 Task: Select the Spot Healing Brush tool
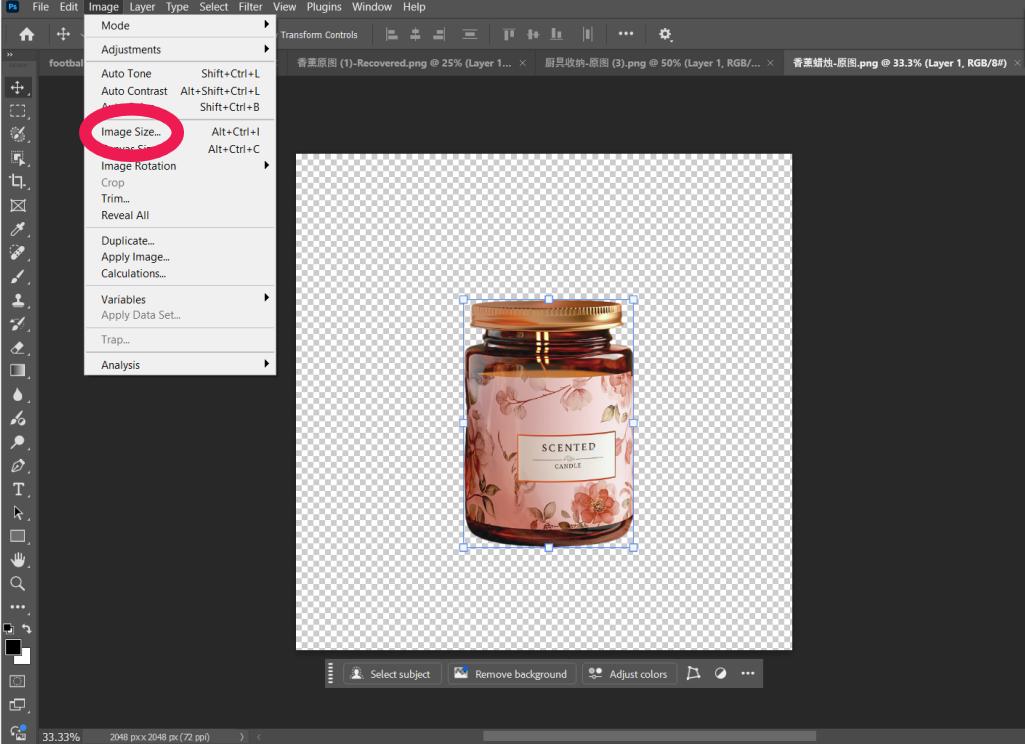tap(18, 252)
